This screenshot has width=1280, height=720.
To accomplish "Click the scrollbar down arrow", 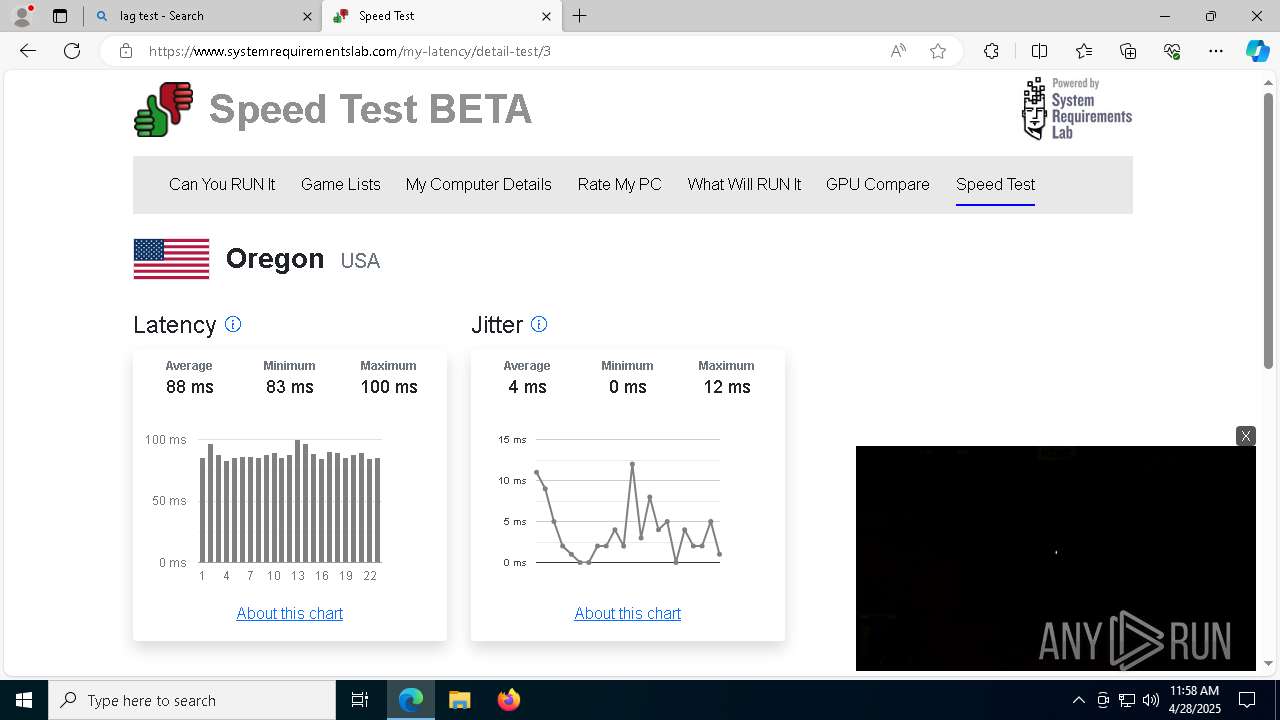I will coord(1269,663).
